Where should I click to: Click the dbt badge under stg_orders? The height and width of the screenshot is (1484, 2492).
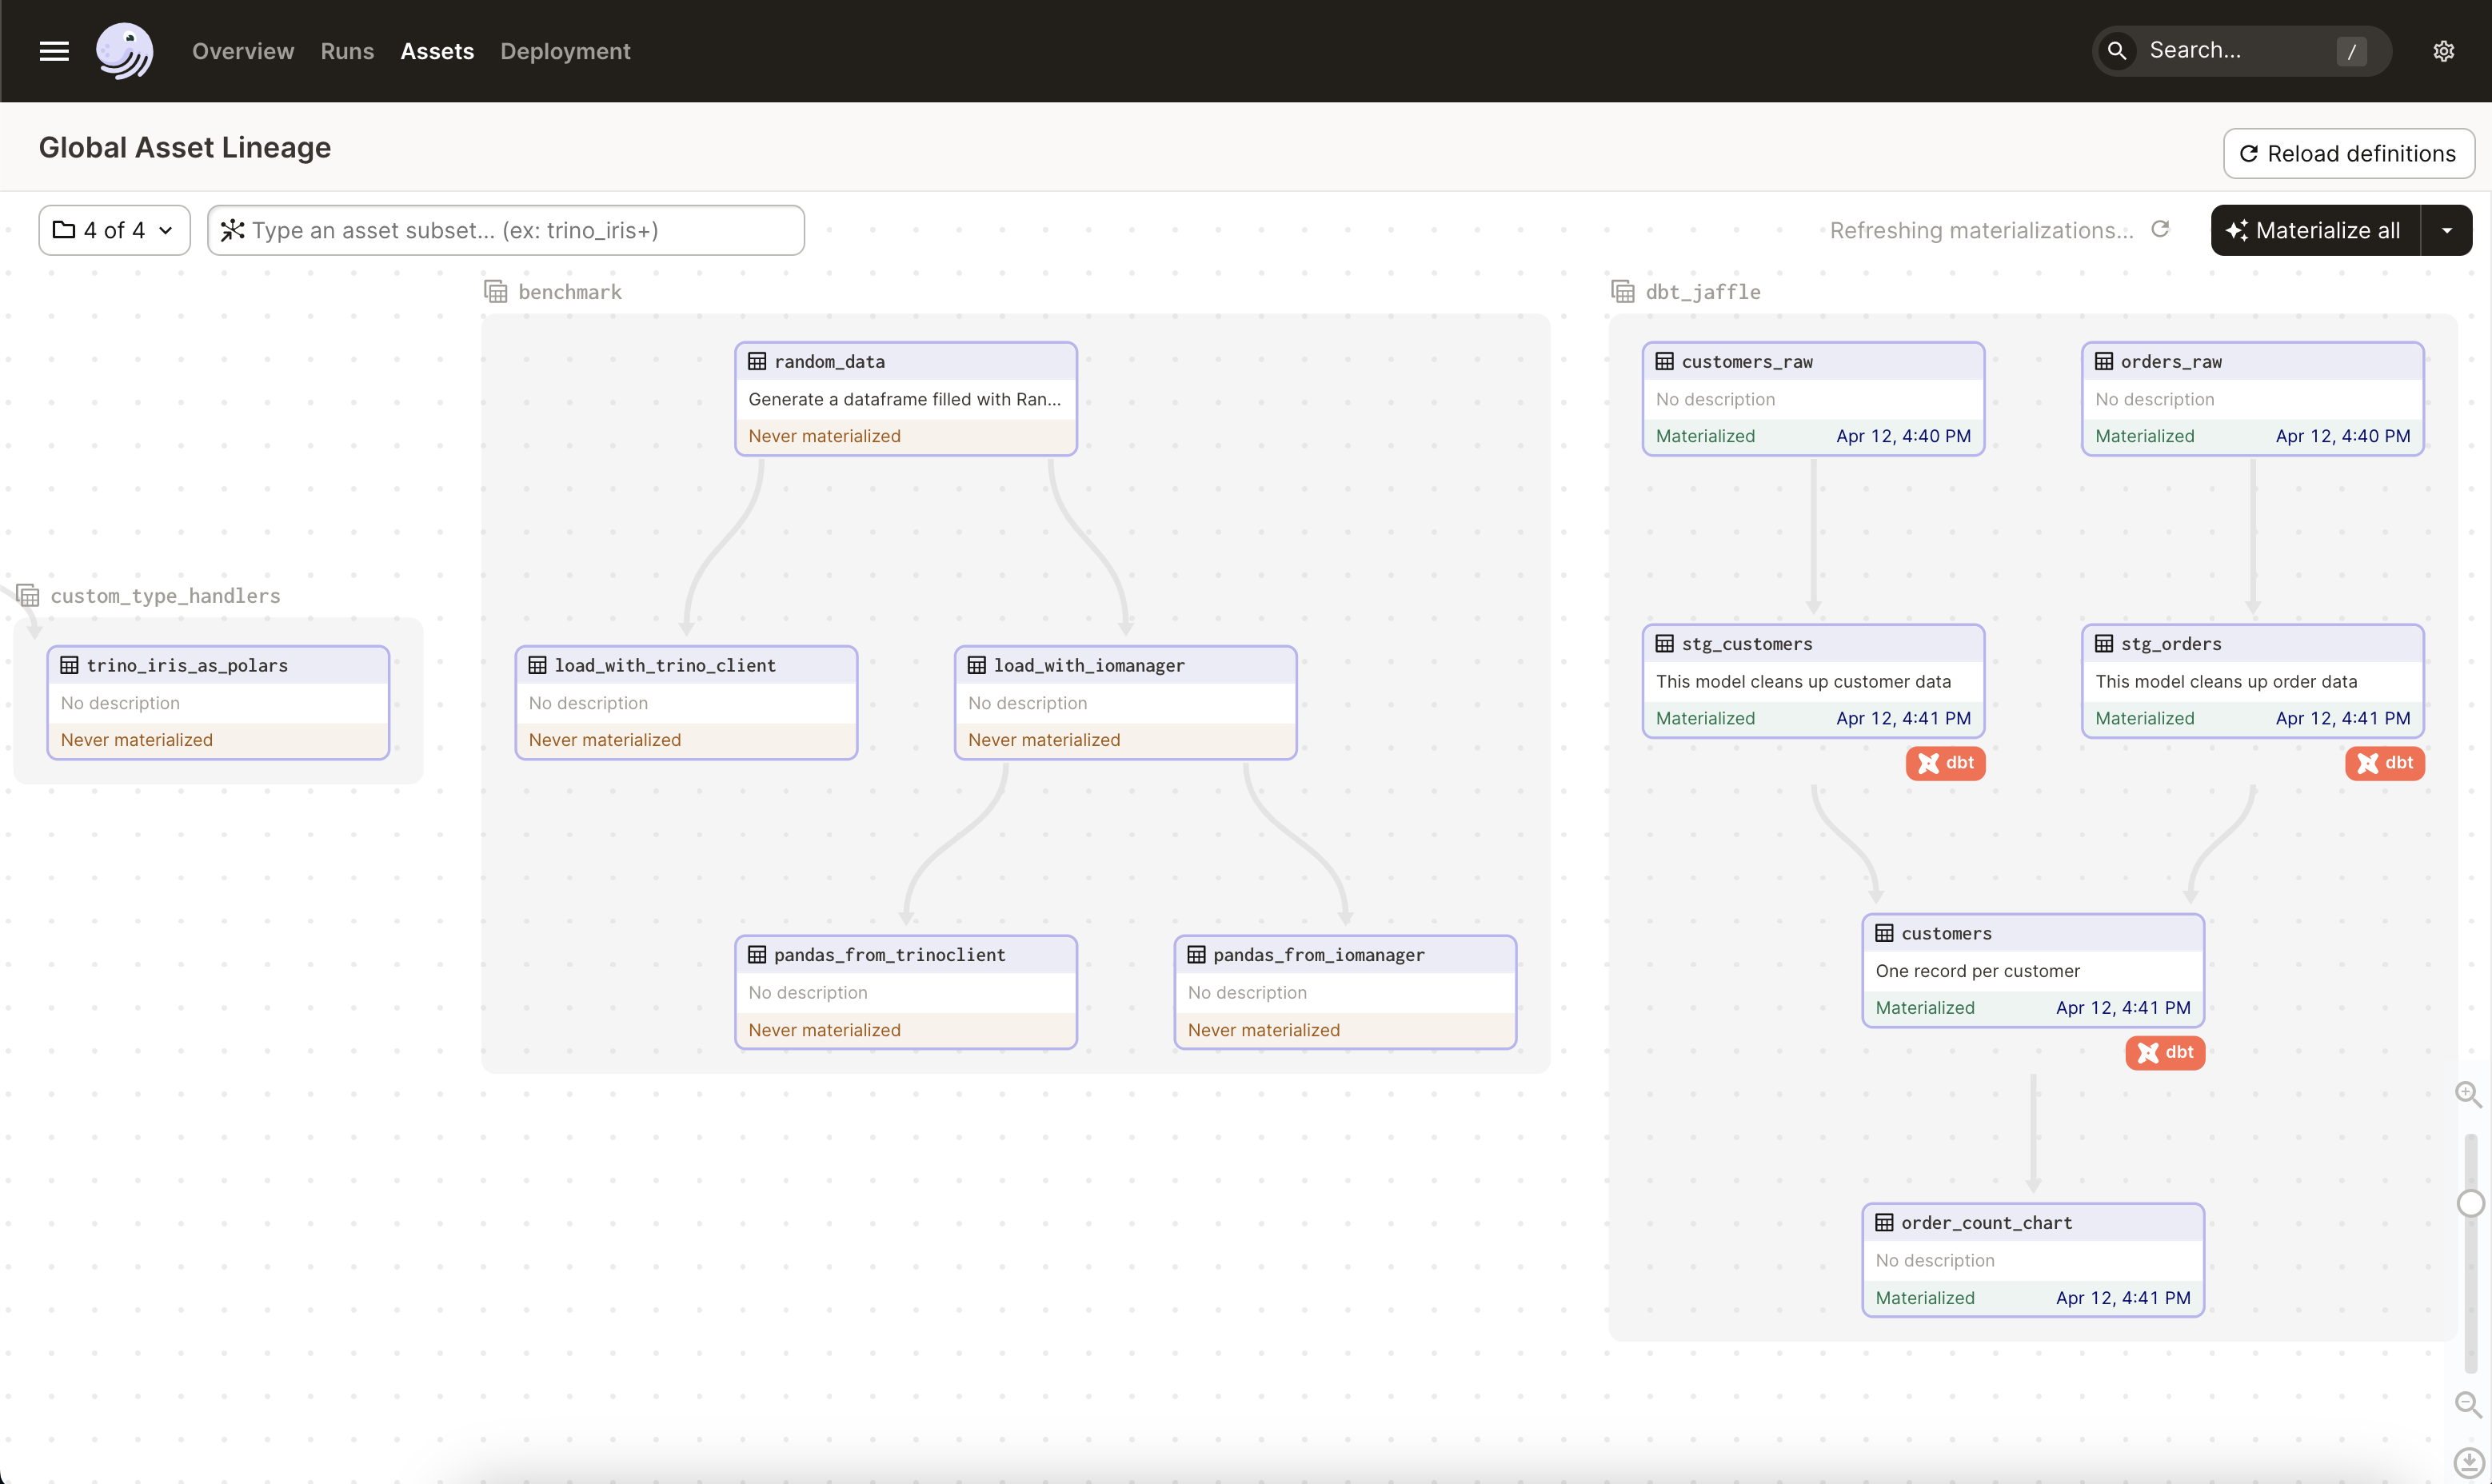[2385, 763]
